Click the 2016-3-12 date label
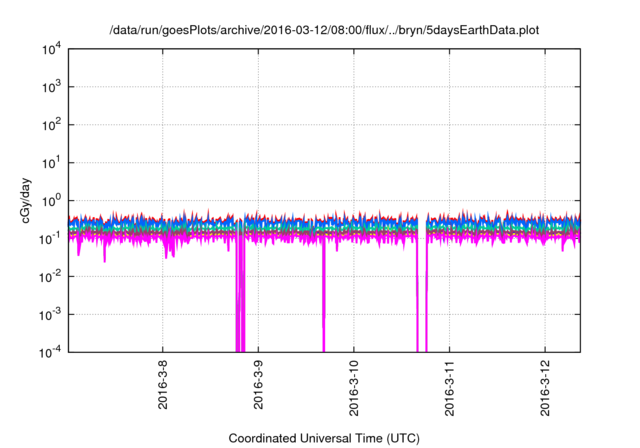 544,388
